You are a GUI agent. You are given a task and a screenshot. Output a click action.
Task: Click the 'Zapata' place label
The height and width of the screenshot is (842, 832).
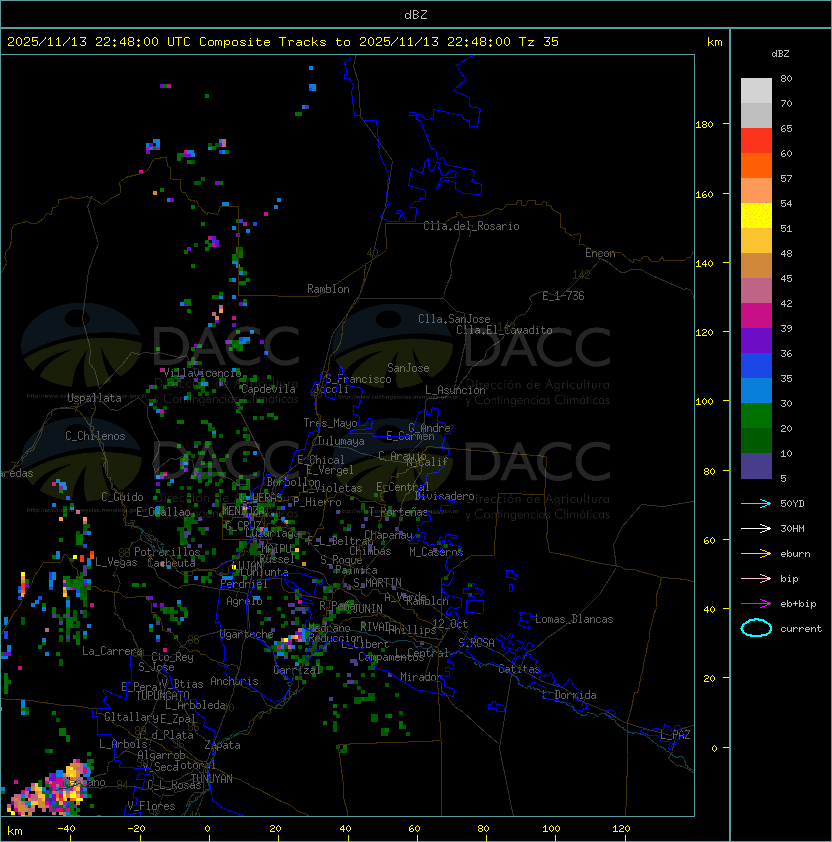click(x=222, y=745)
